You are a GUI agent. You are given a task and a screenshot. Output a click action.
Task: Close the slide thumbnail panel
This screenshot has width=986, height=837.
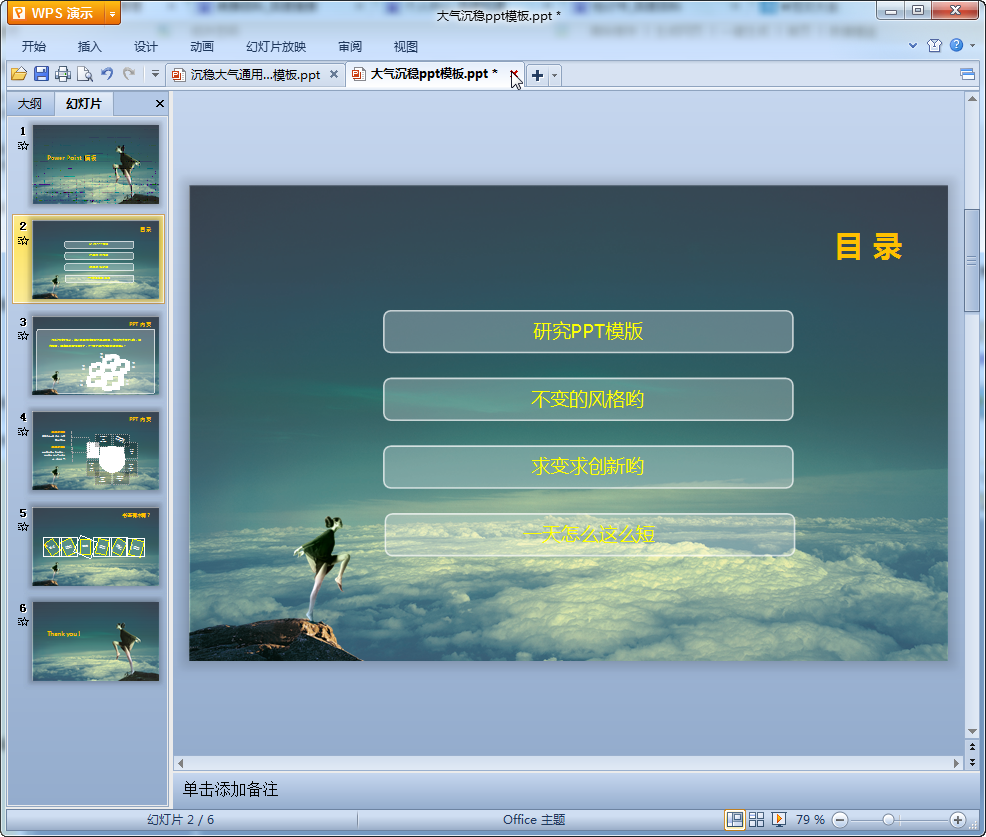click(x=160, y=104)
